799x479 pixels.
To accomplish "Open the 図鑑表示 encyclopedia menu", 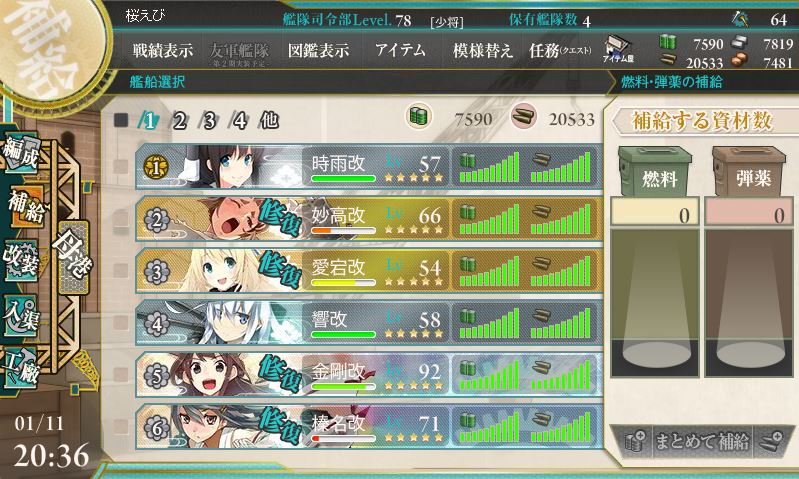I will [x=318, y=50].
